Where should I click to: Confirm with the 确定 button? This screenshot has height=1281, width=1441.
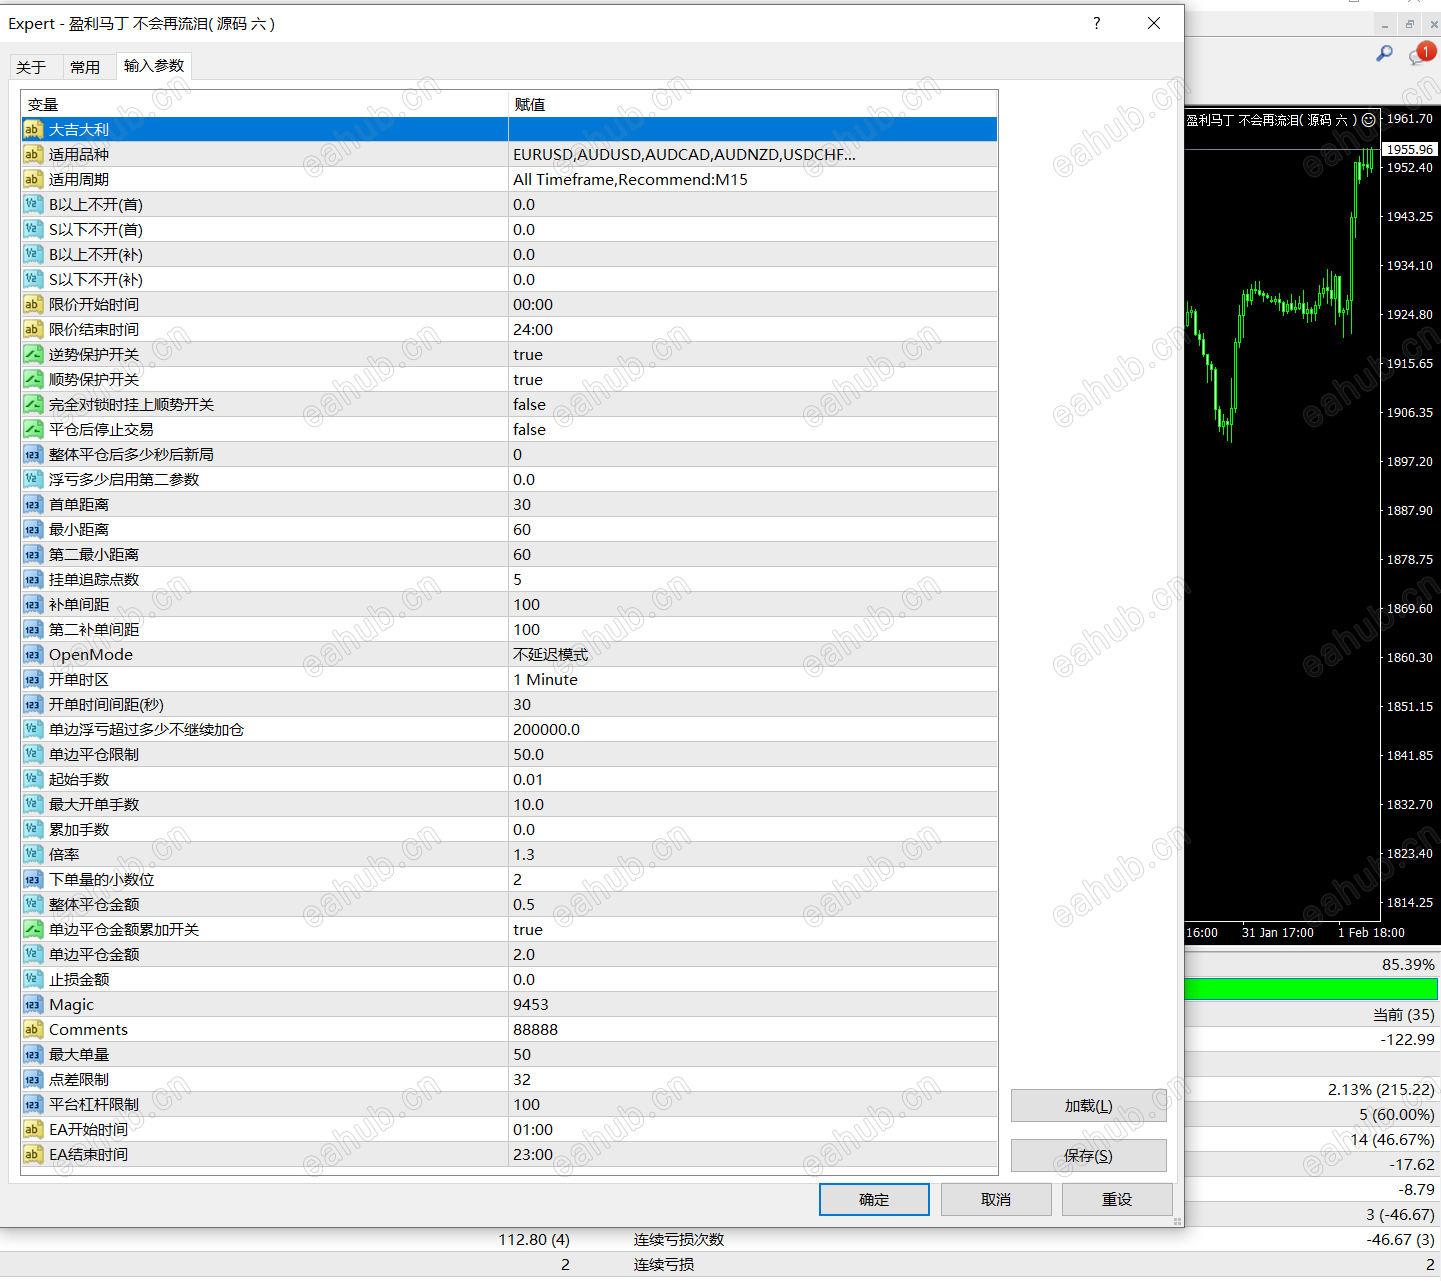click(874, 1199)
